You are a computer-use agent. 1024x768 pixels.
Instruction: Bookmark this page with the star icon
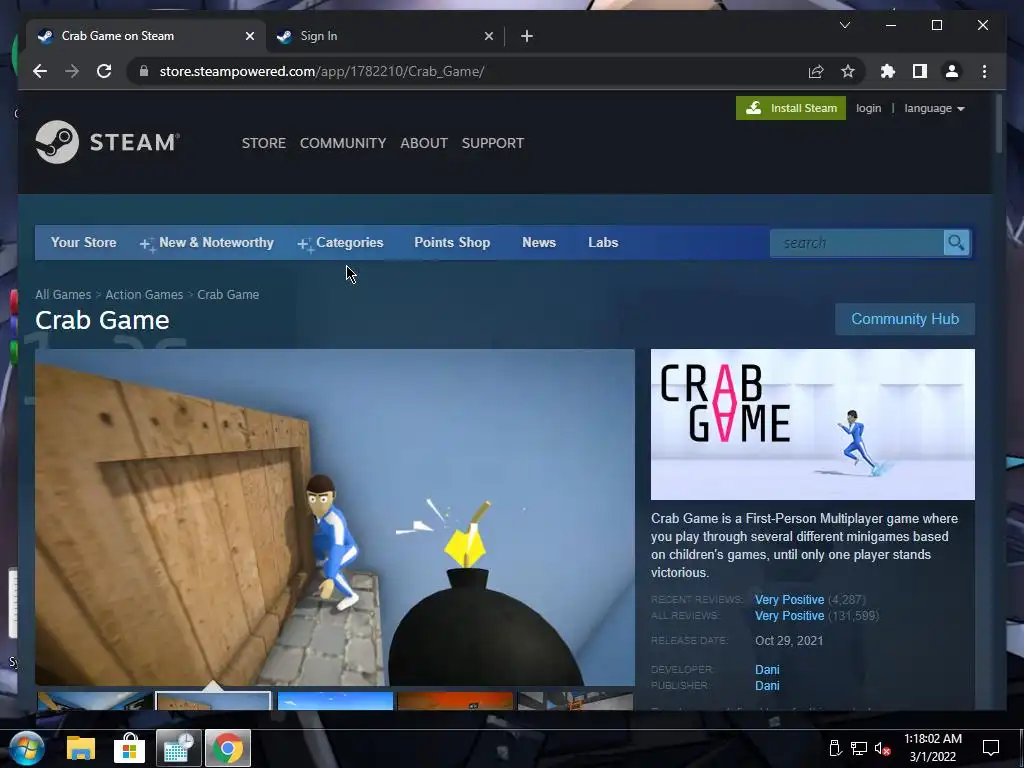(848, 71)
